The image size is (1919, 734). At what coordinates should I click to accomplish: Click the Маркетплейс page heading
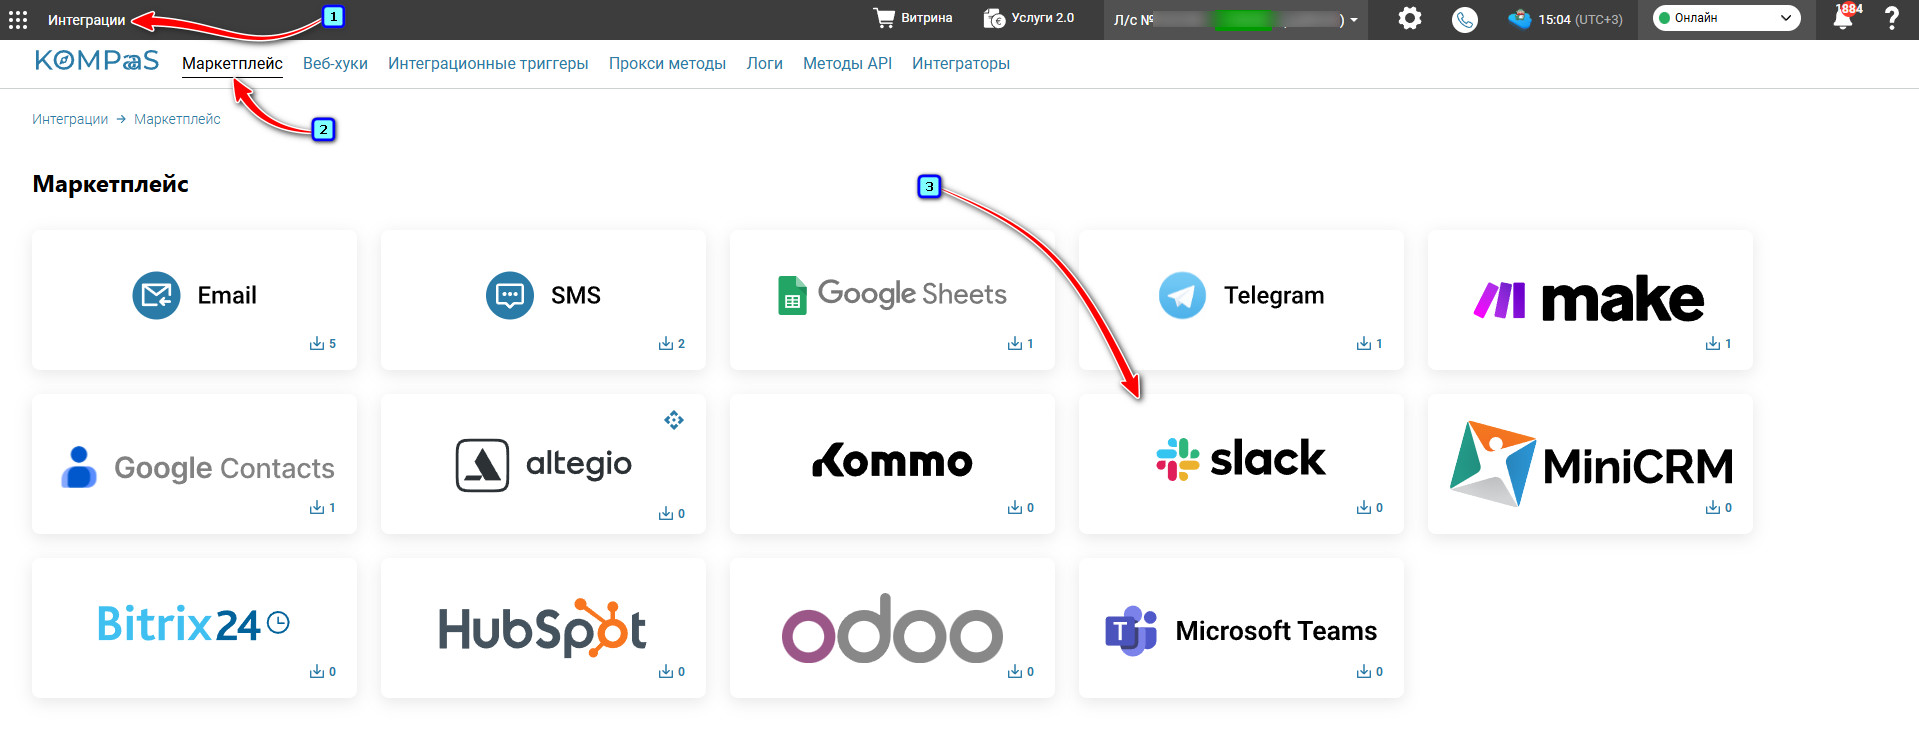(111, 184)
